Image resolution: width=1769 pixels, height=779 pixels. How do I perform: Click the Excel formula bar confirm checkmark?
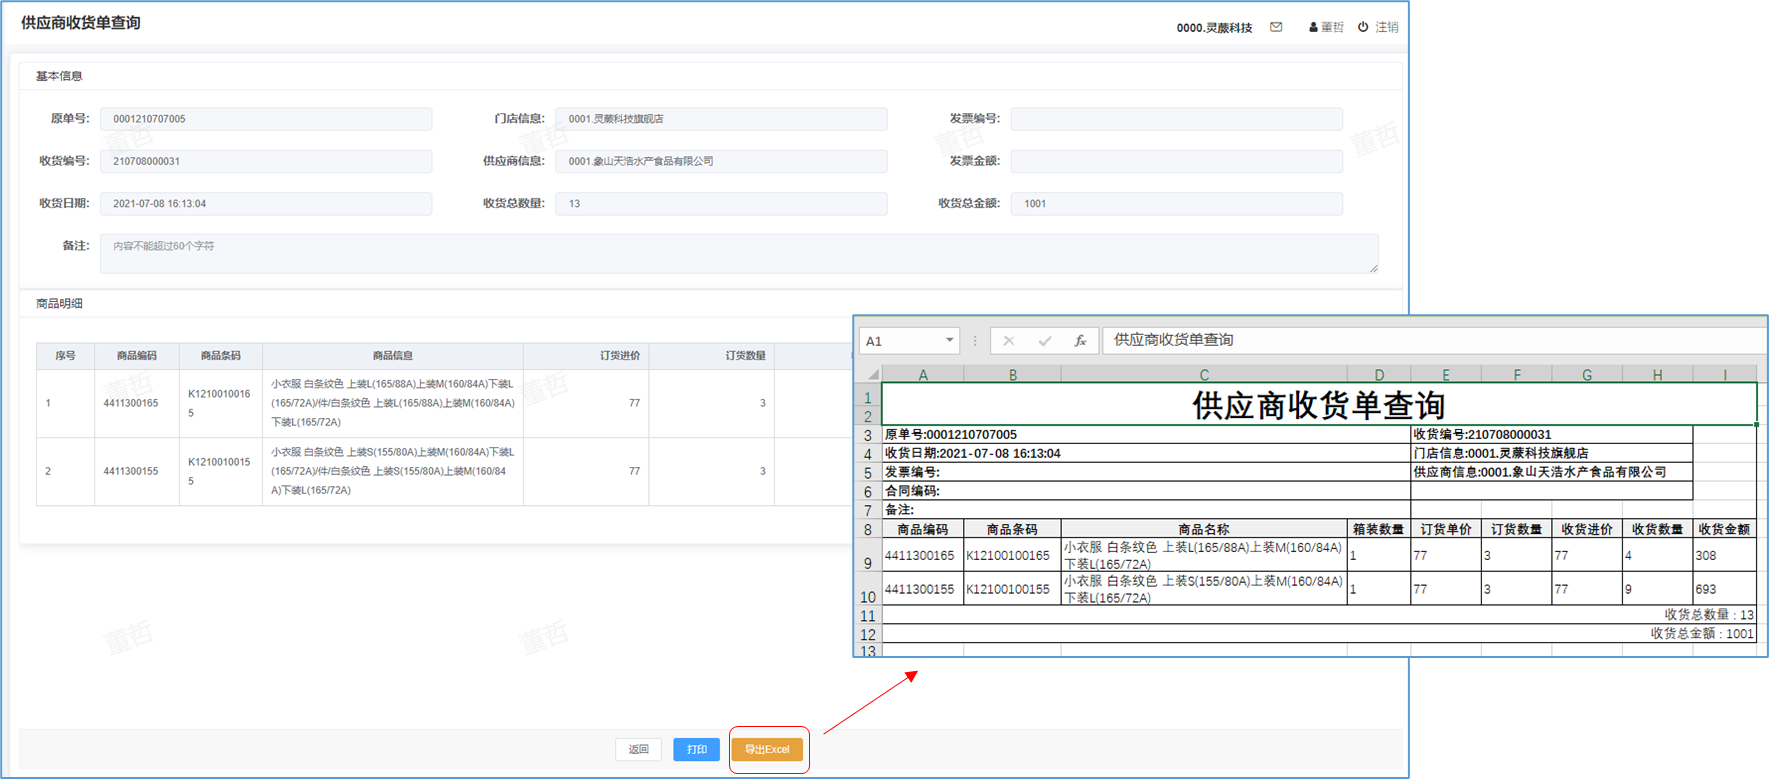tap(1044, 341)
